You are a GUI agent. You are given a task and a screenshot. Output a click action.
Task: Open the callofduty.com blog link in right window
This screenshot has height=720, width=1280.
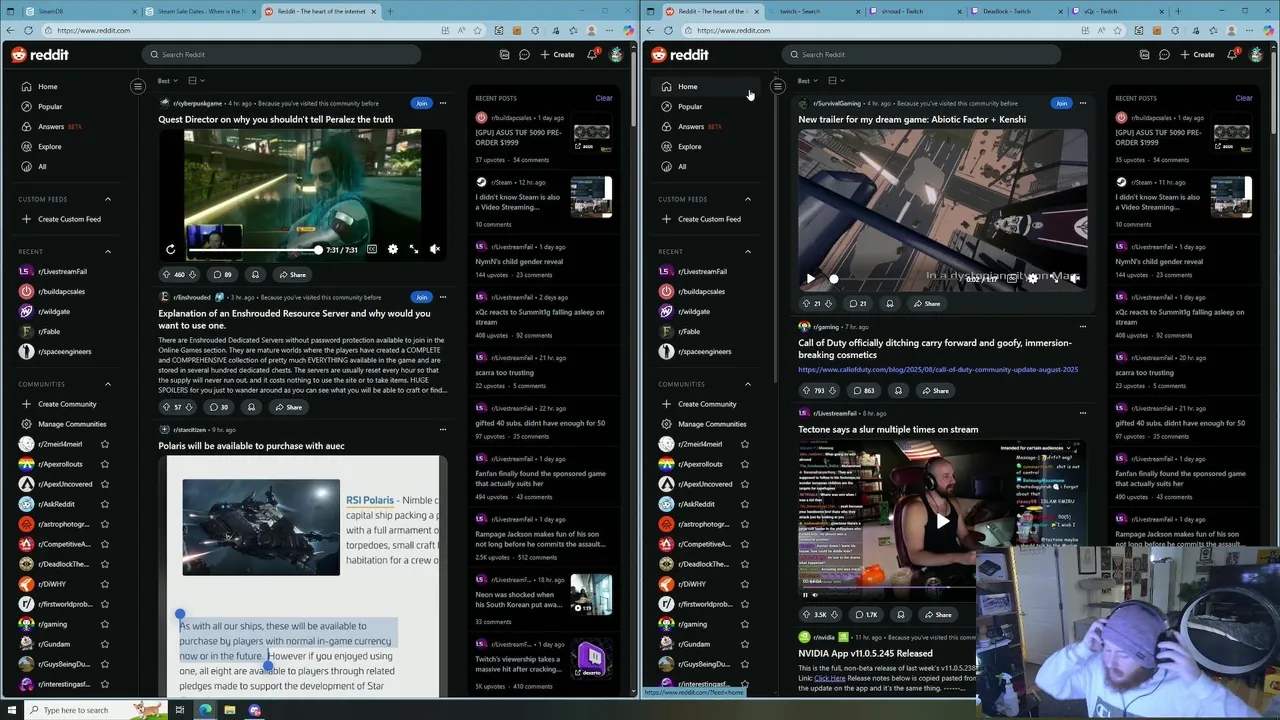point(938,369)
